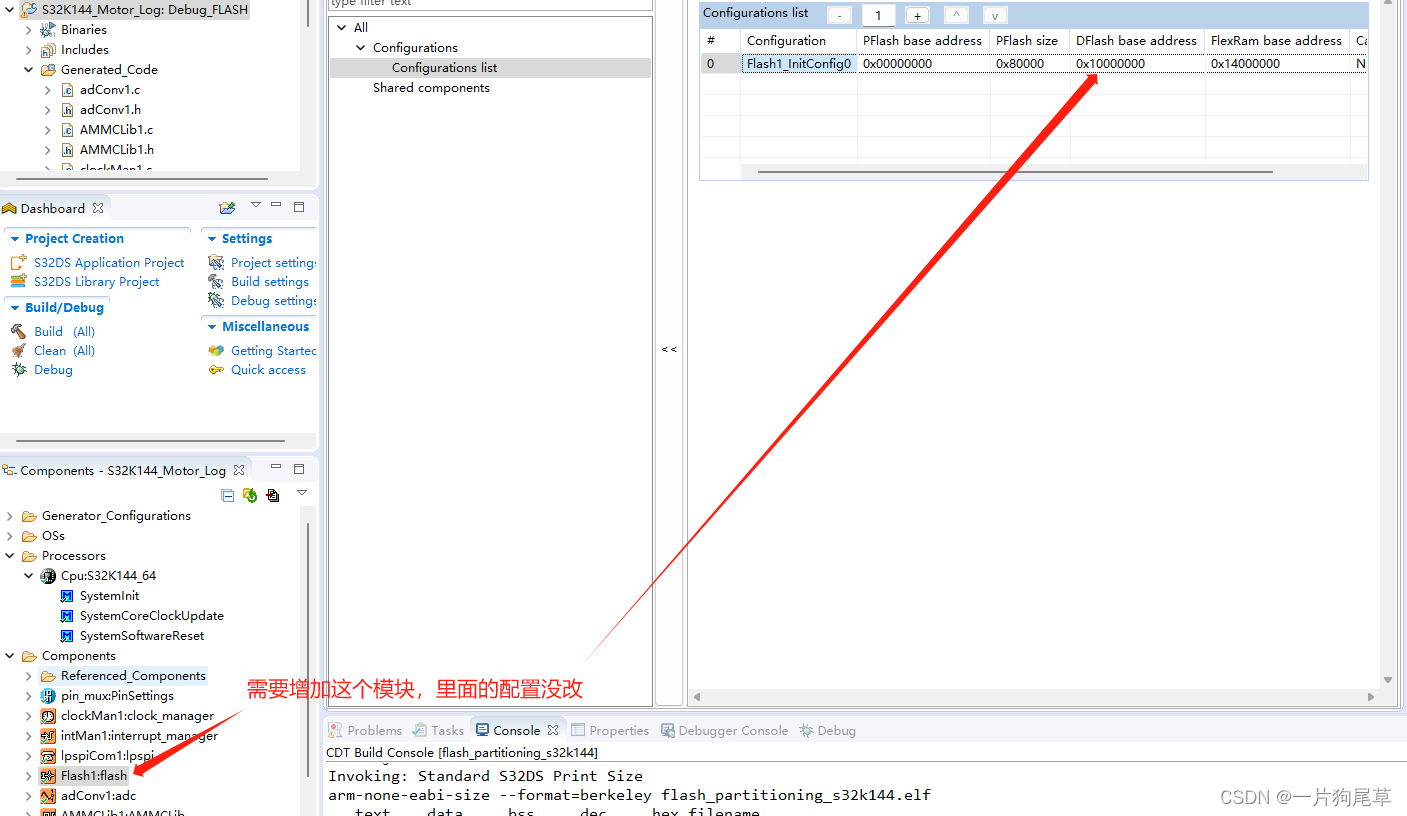Select the clockMan1:clock_manager component
This screenshot has width=1407, height=816.
tap(137, 716)
